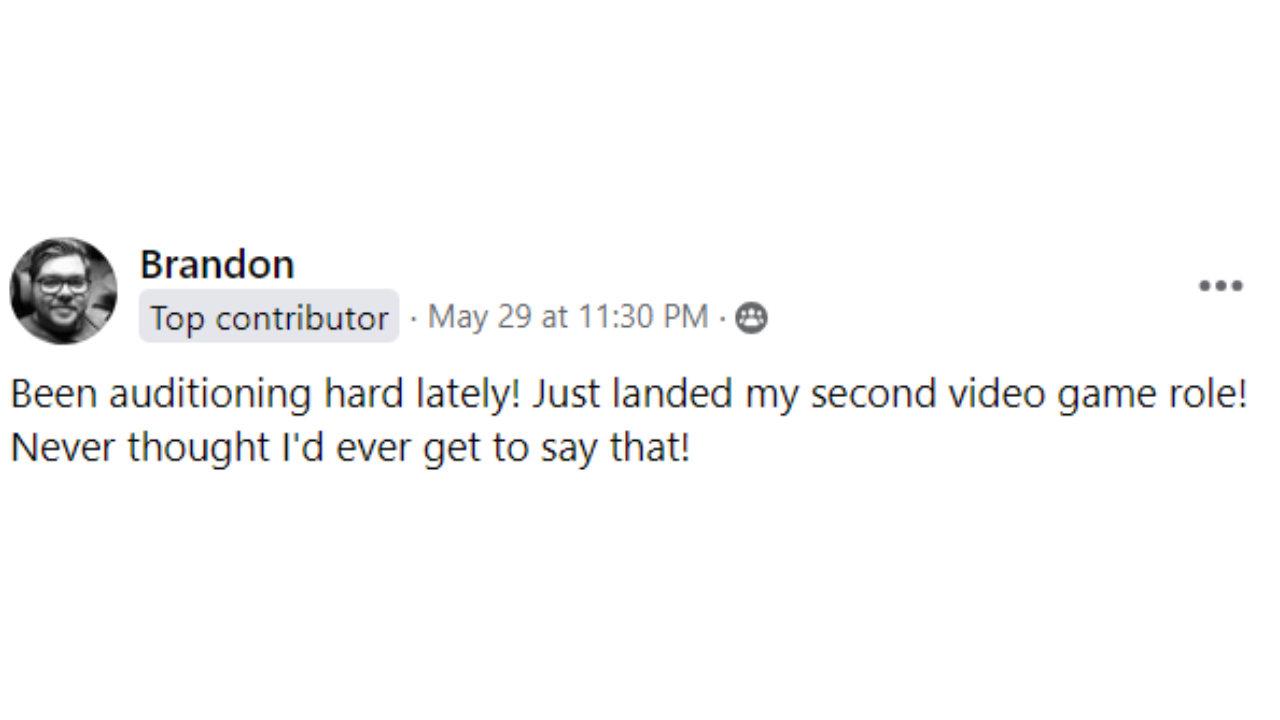Click the word "contributor" in the badge
The width and height of the screenshot is (1280, 720).
coord(302,318)
